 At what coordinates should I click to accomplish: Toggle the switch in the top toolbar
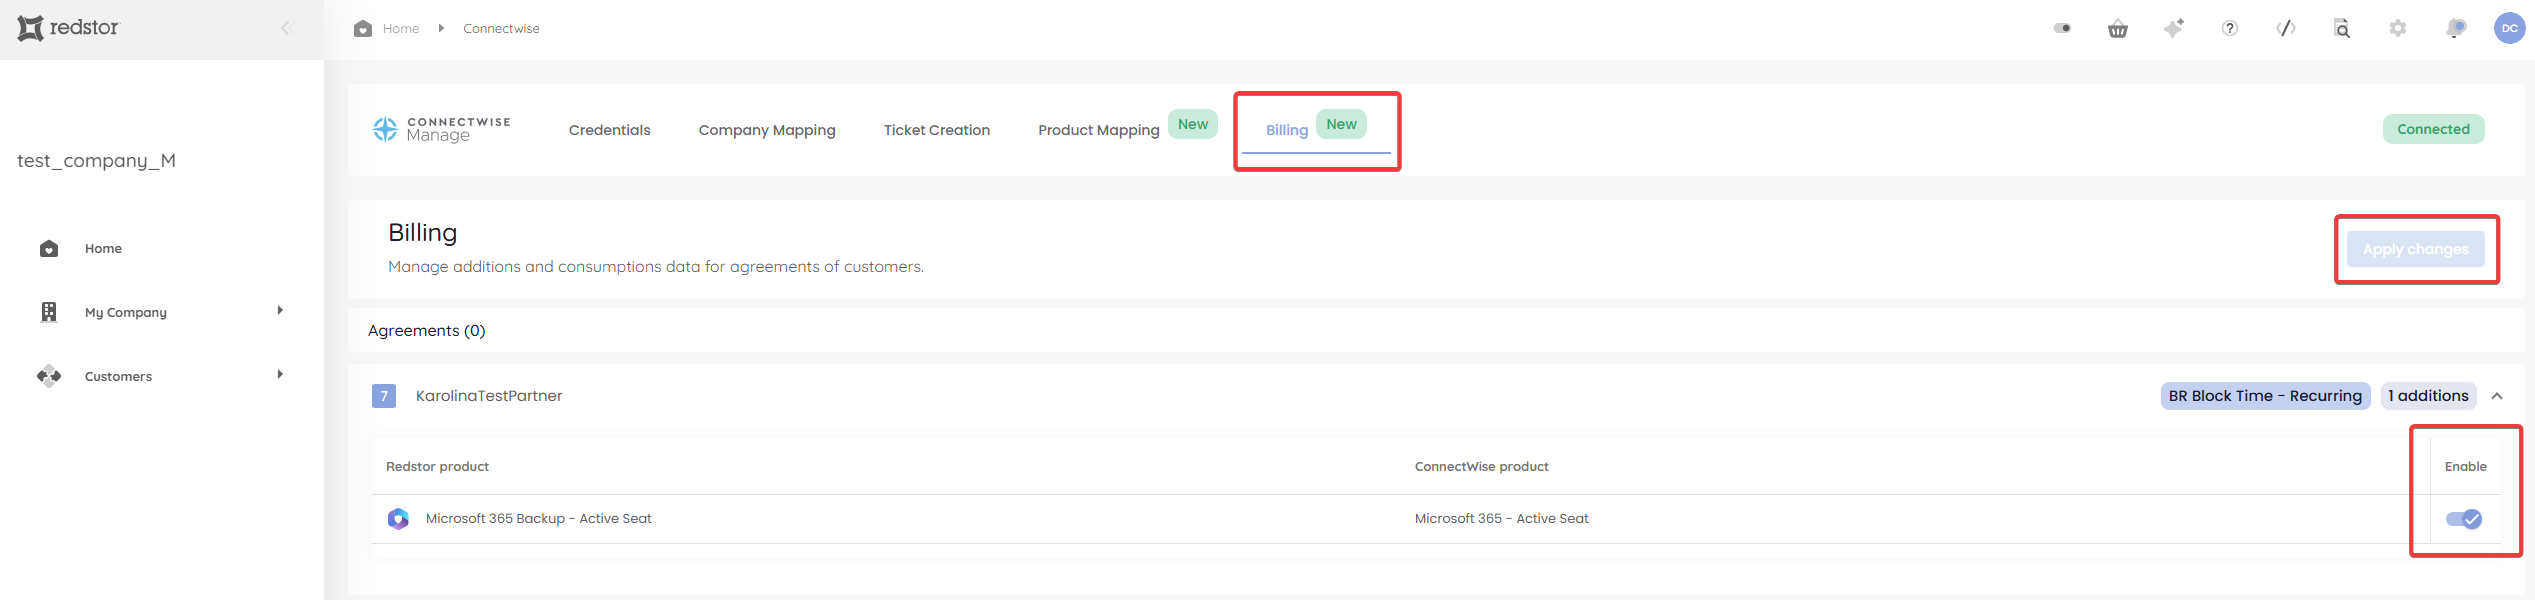pos(2062,28)
